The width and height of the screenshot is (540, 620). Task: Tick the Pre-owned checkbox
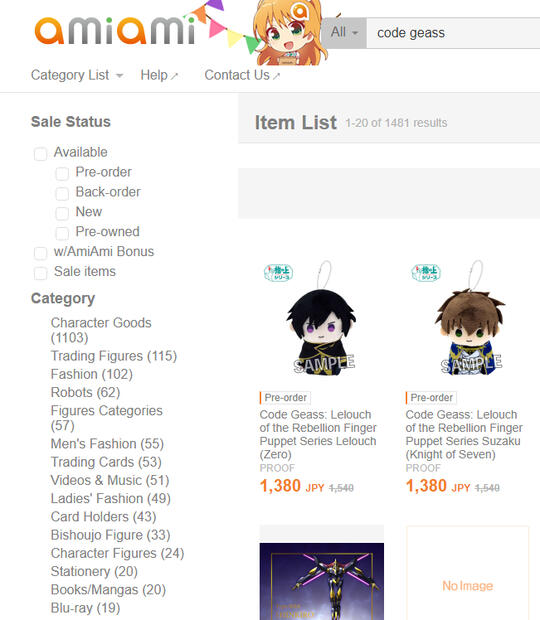point(62,233)
